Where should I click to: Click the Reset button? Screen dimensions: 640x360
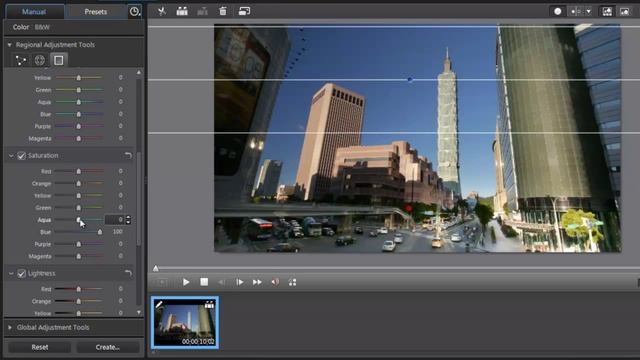(x=40, y=347)
